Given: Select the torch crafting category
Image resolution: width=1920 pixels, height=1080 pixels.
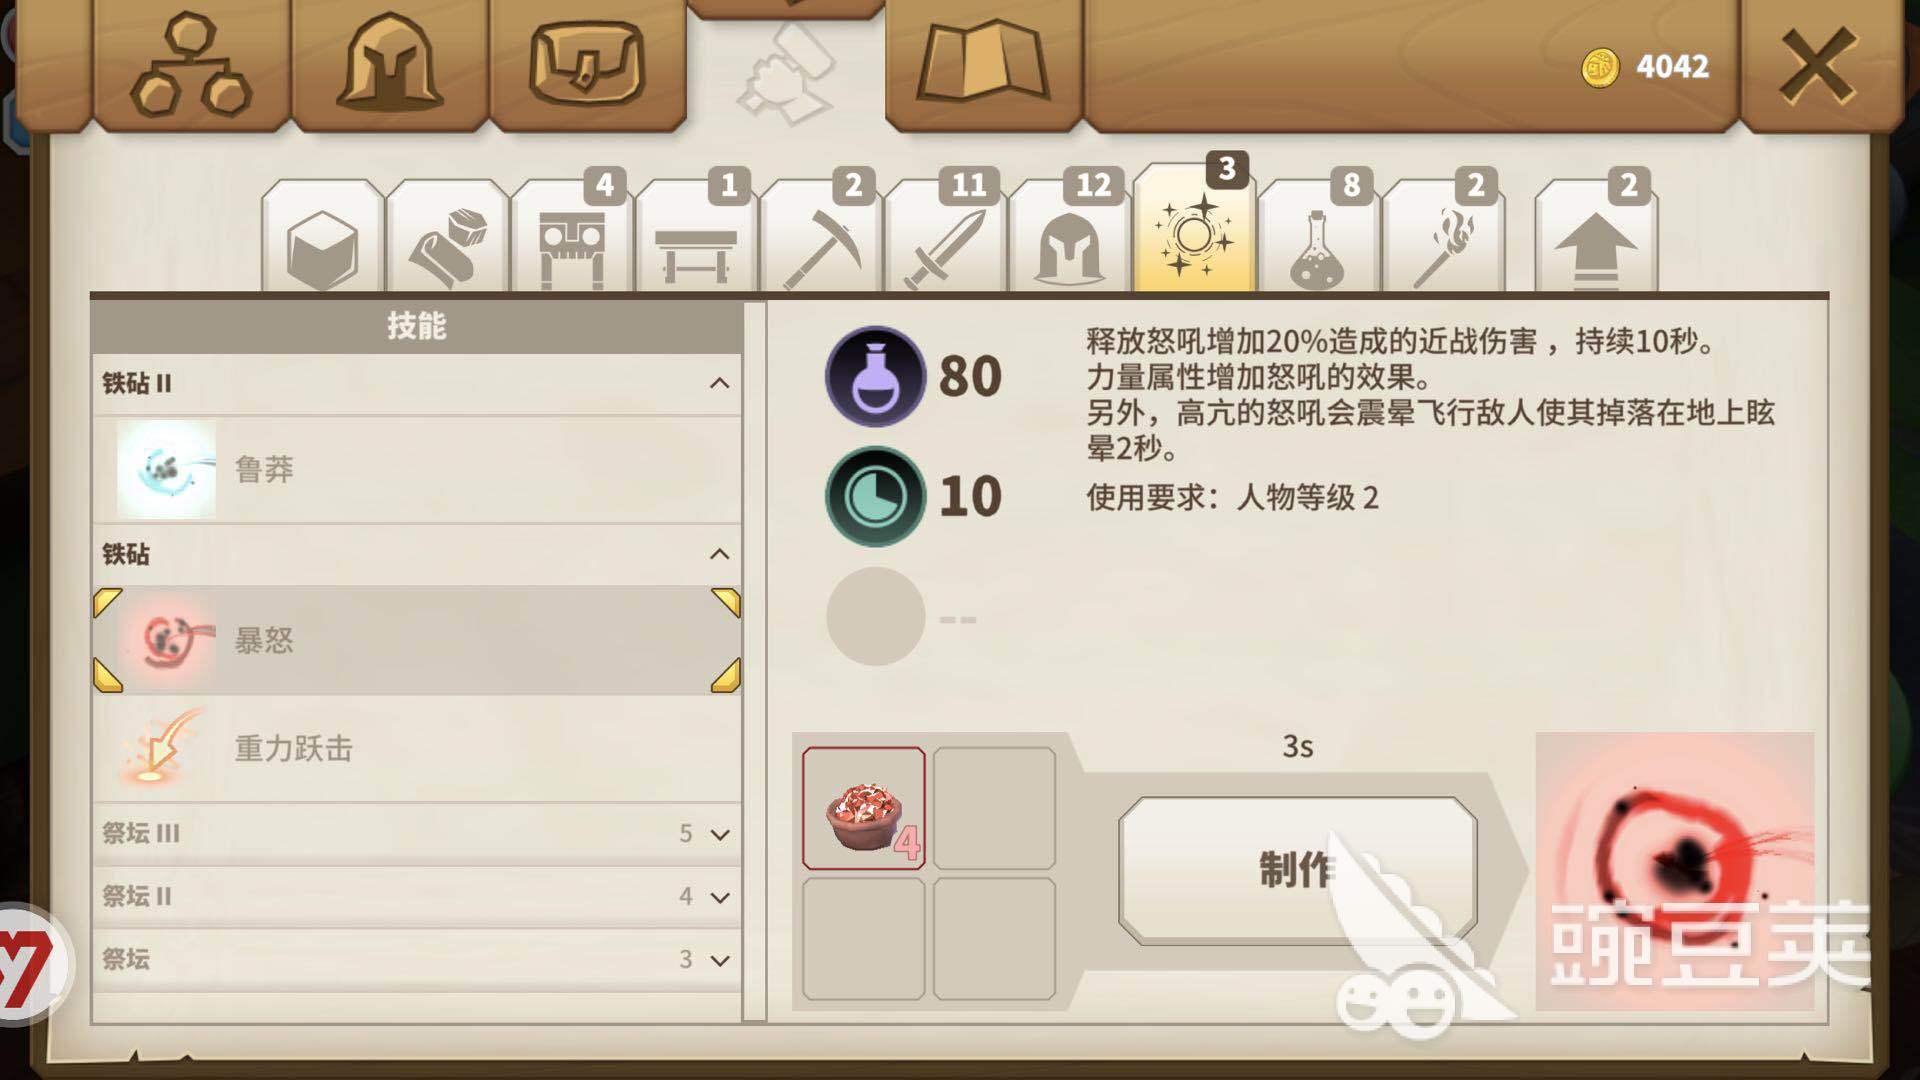Looking at the screenshot, I should click(1442, 240).
